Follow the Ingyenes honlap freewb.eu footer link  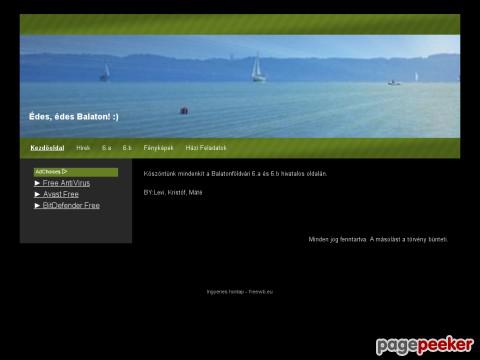(x=240, y=292)
